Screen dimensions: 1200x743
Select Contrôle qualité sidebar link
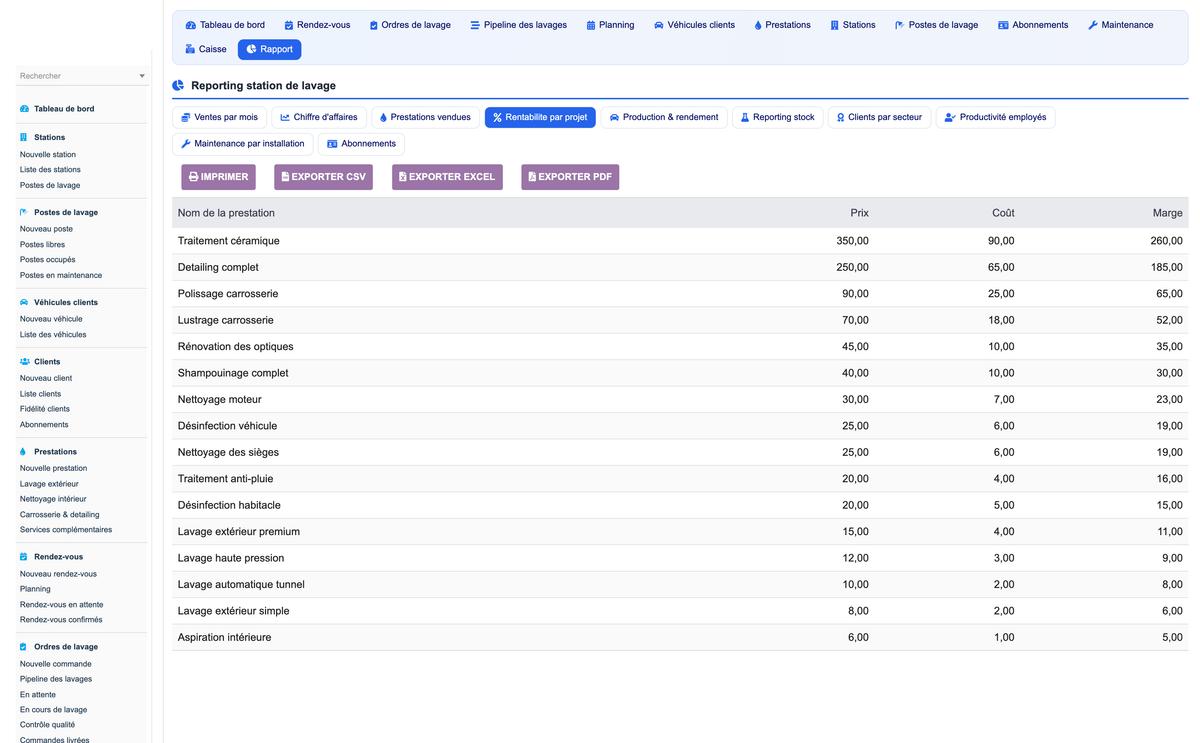coord(47,725)
